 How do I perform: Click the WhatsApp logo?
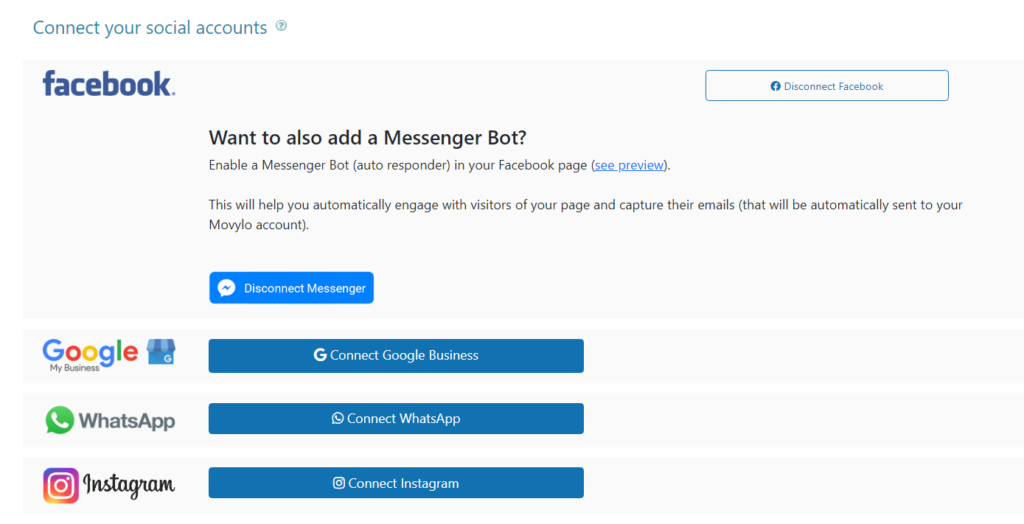110,420
